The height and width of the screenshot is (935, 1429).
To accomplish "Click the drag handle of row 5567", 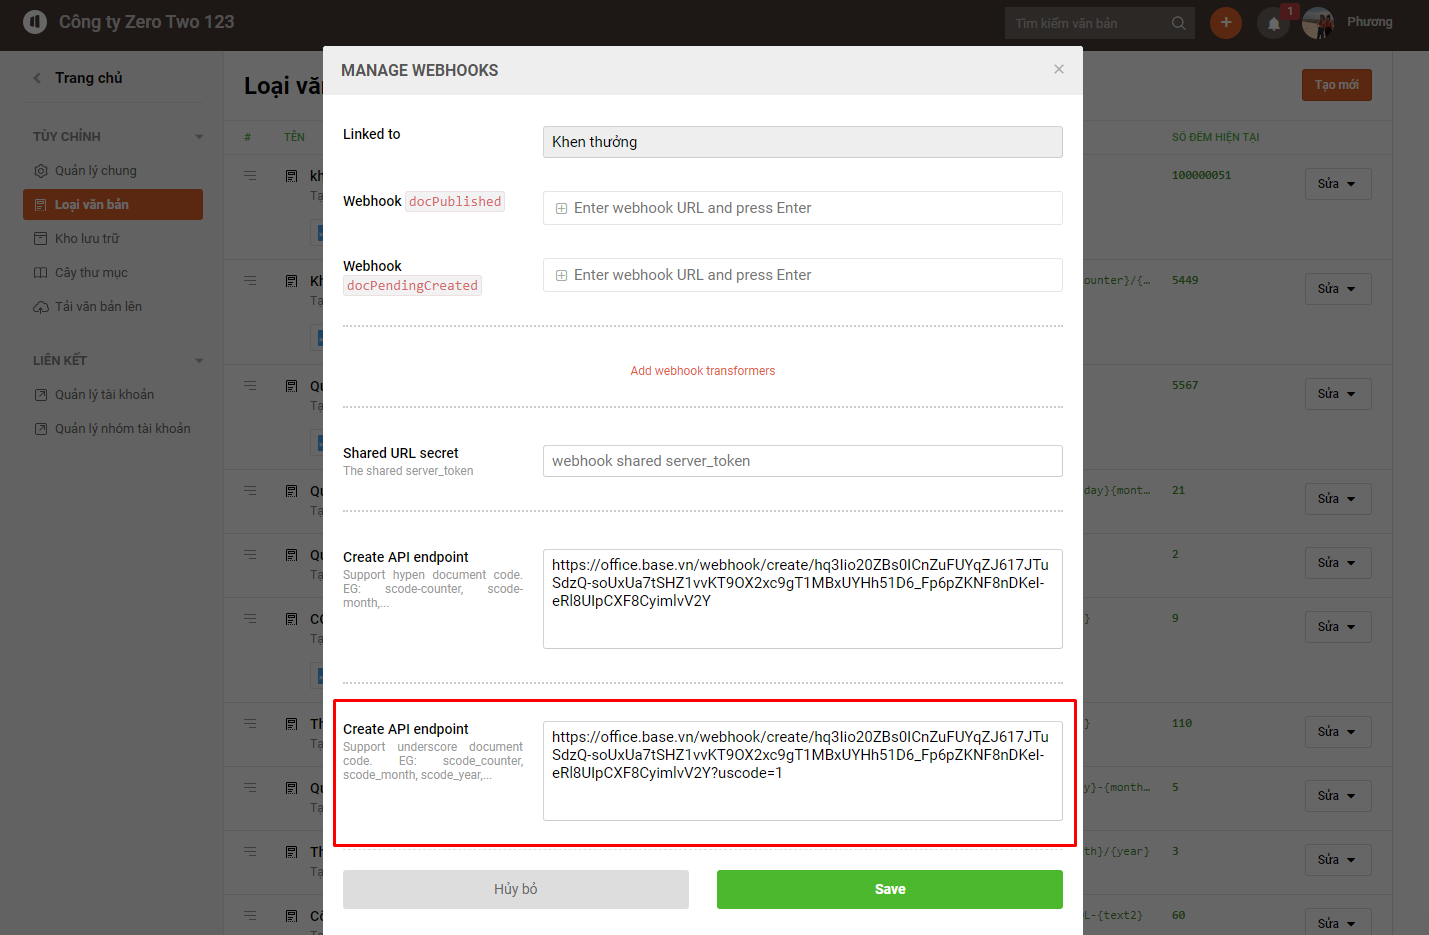I will (250, 385).
